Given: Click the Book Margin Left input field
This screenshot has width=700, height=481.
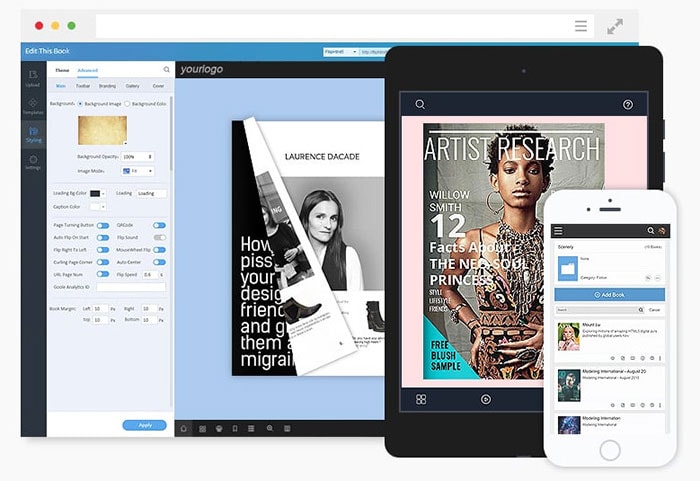Looking at the screenshot, I should tap(100, 309).
